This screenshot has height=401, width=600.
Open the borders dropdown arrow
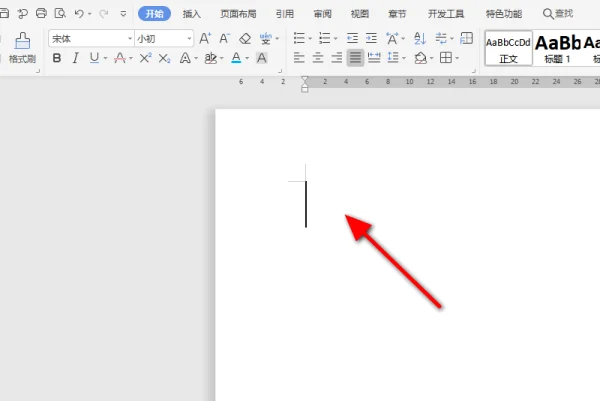coord(457,59)
